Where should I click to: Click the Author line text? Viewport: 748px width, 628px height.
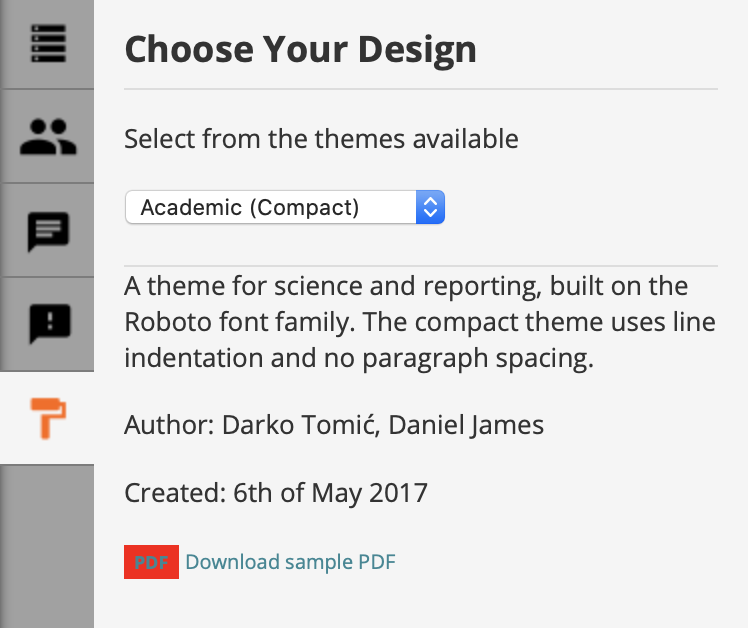tap(334, 425)
